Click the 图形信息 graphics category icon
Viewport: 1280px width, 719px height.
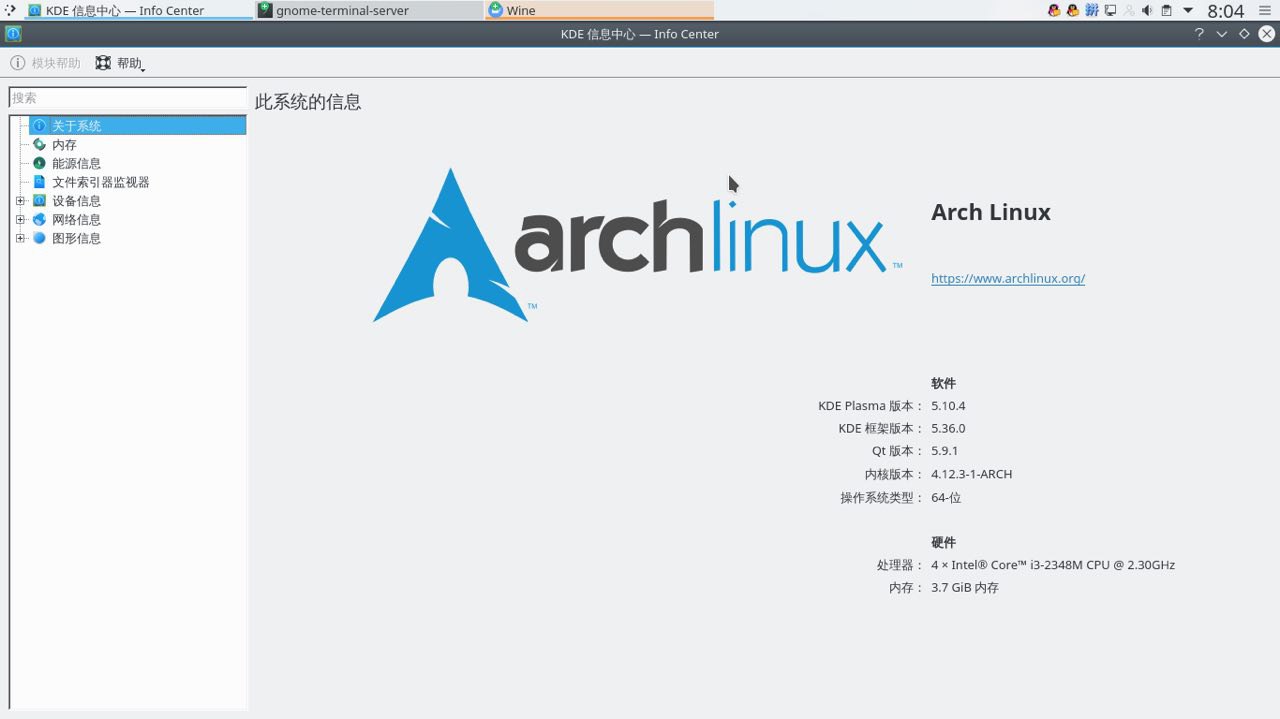click(40, 238)
